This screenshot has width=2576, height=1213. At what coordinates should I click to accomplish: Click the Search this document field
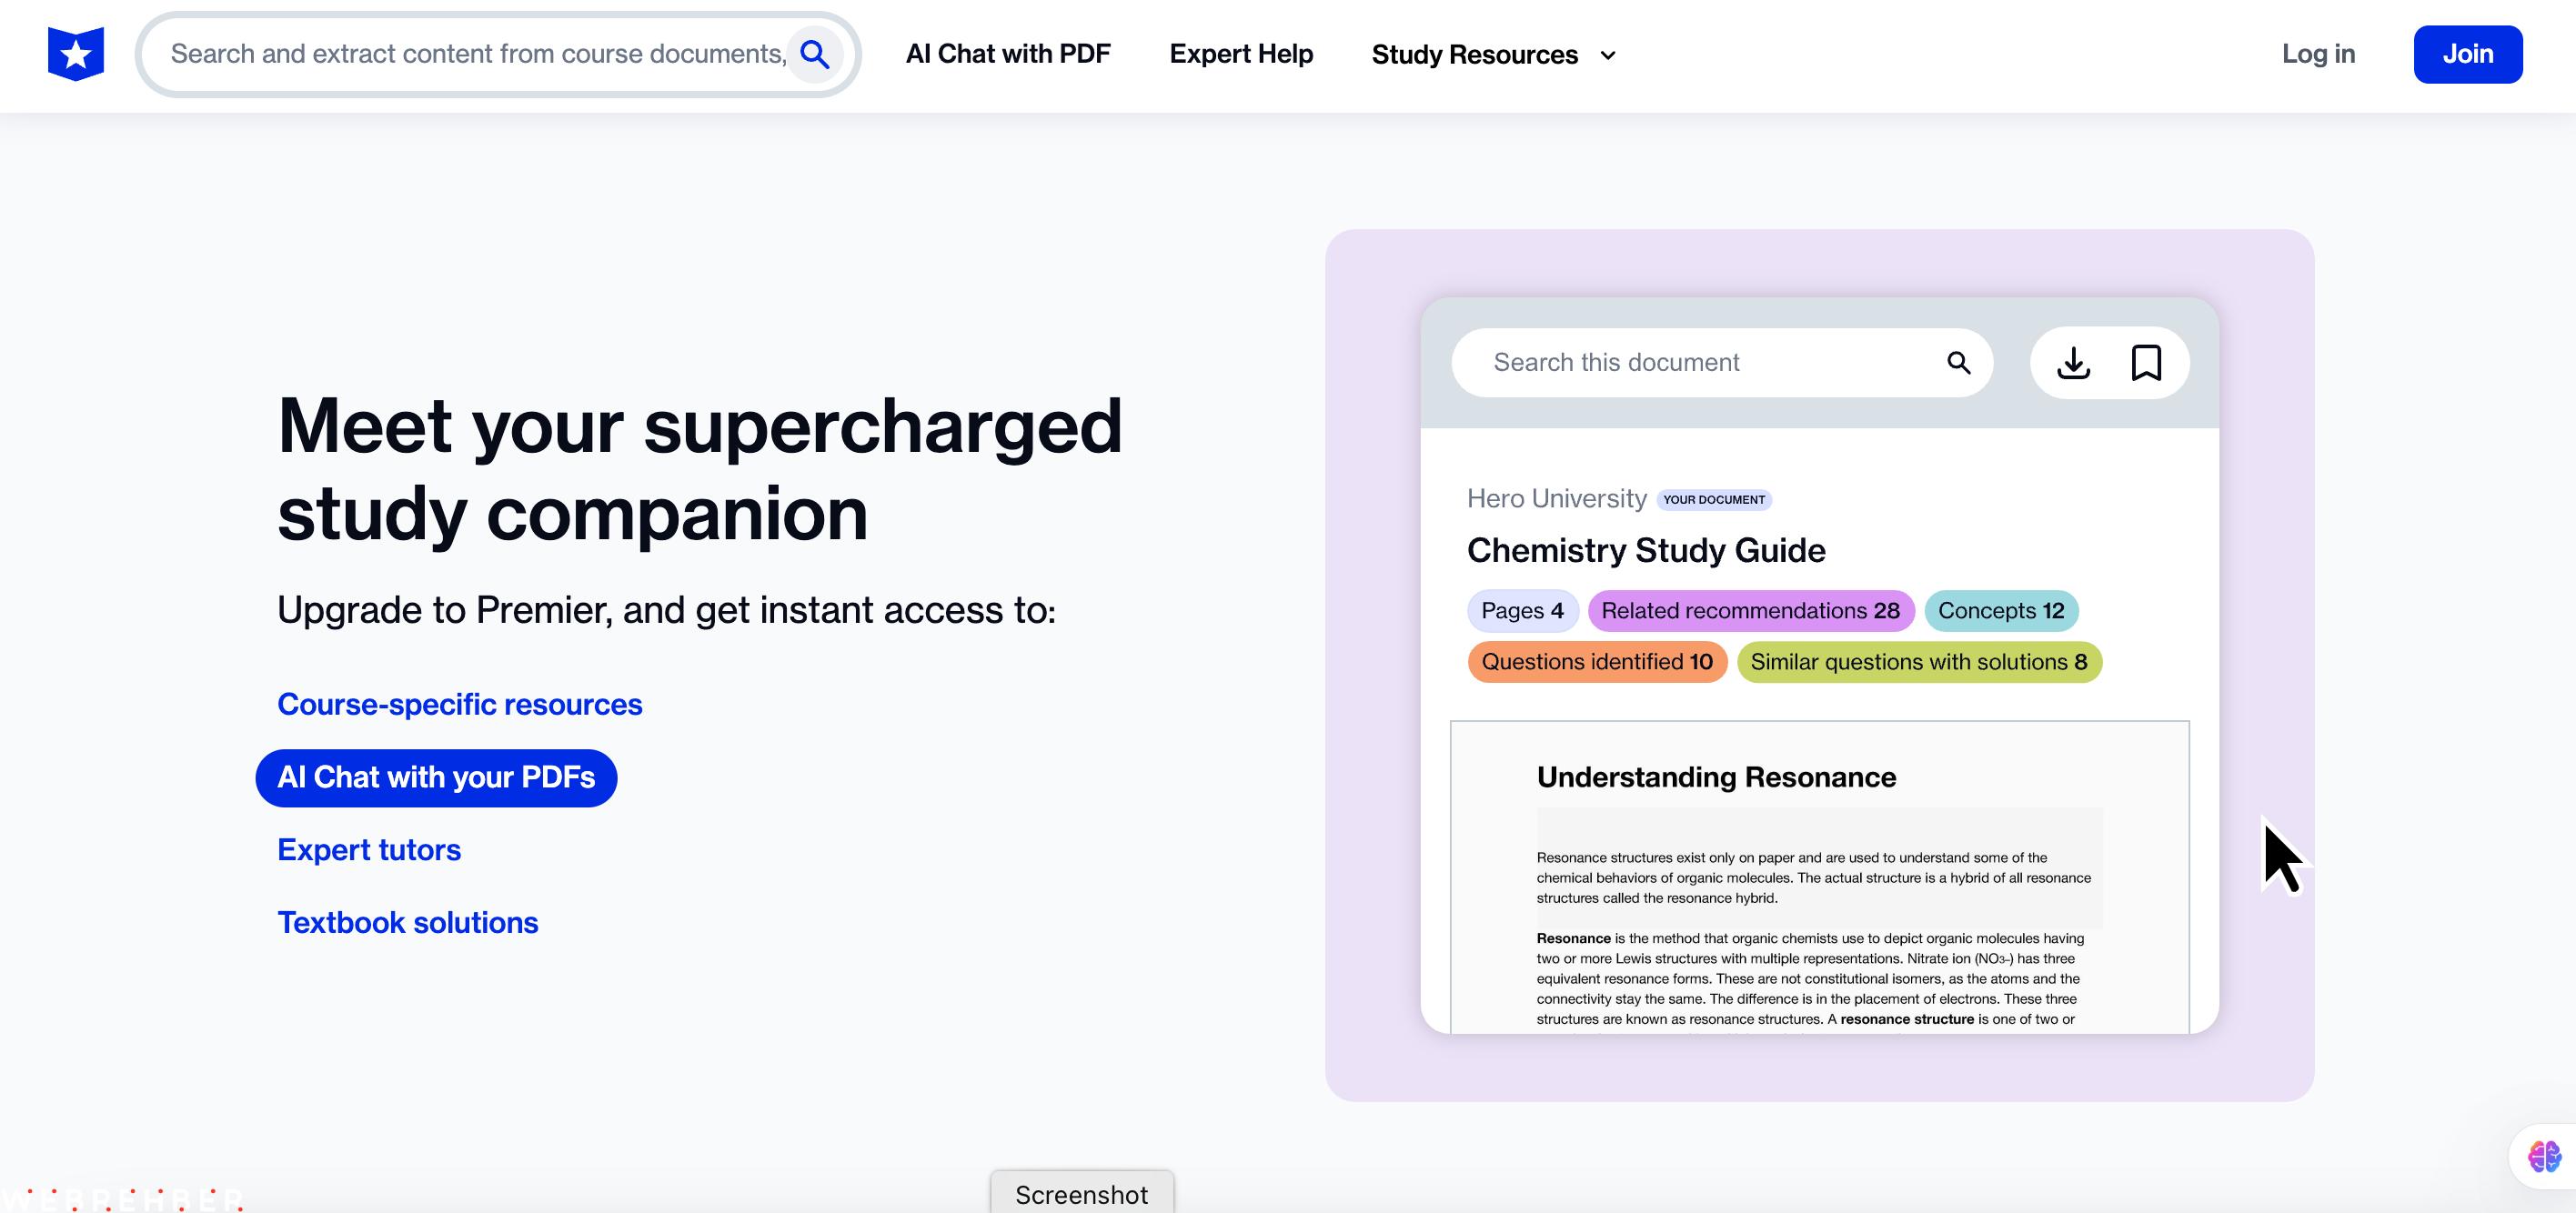[x=1721, y=362]
